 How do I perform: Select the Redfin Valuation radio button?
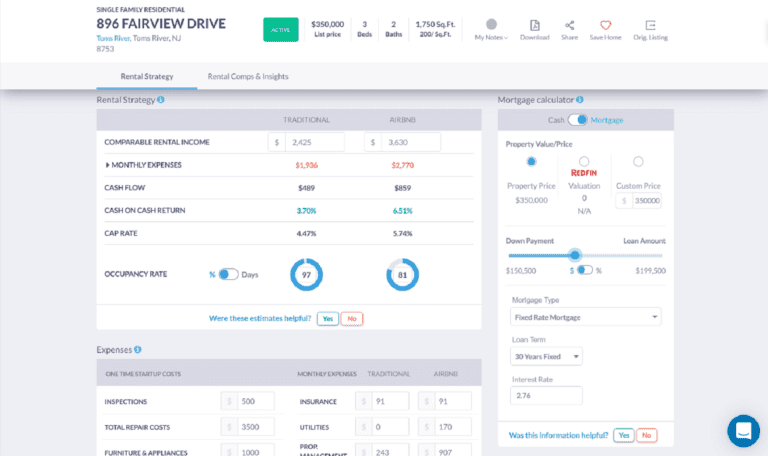(x=584, y=161)
